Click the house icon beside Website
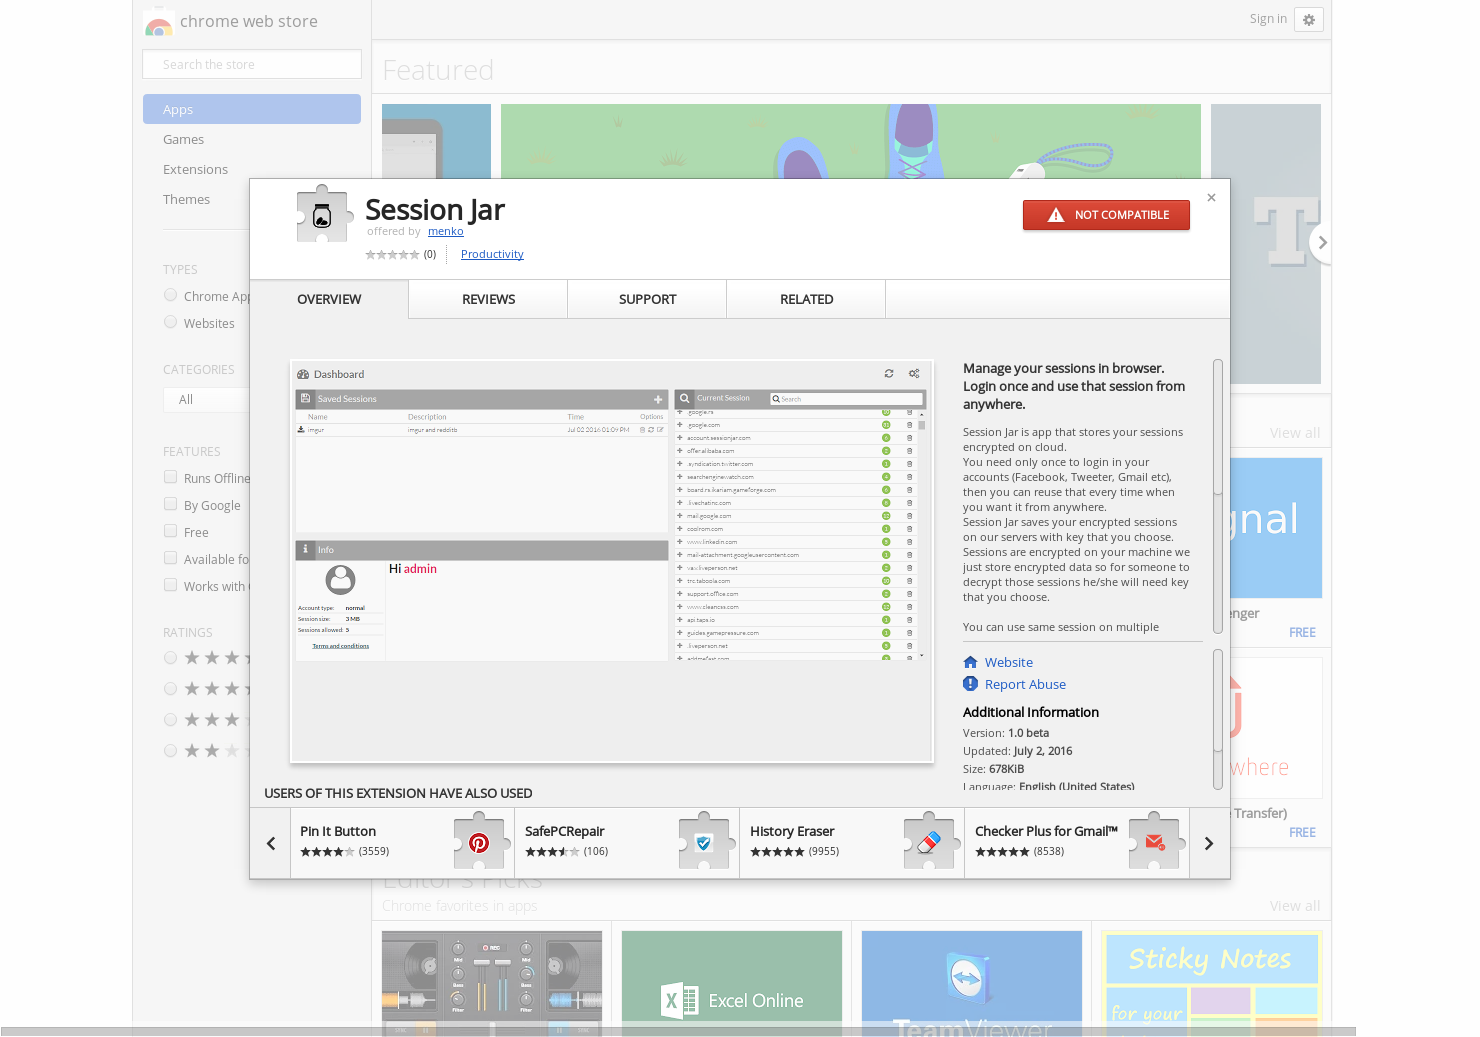 coord(970,662)
